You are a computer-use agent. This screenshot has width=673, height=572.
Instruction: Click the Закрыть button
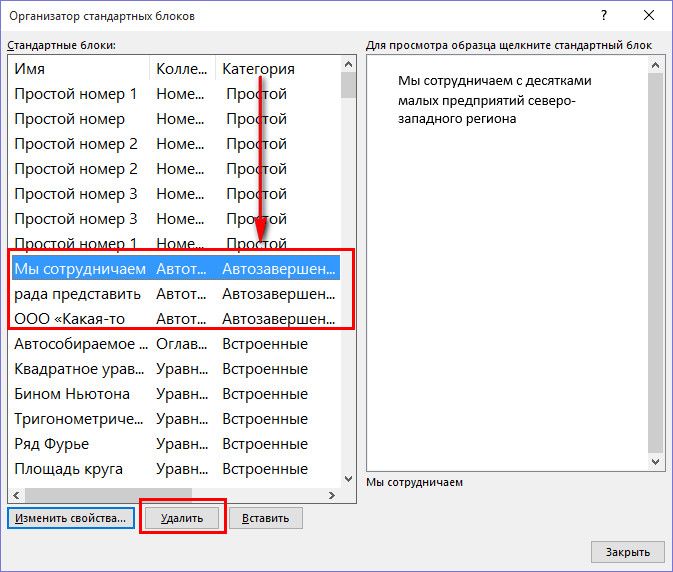627,551
